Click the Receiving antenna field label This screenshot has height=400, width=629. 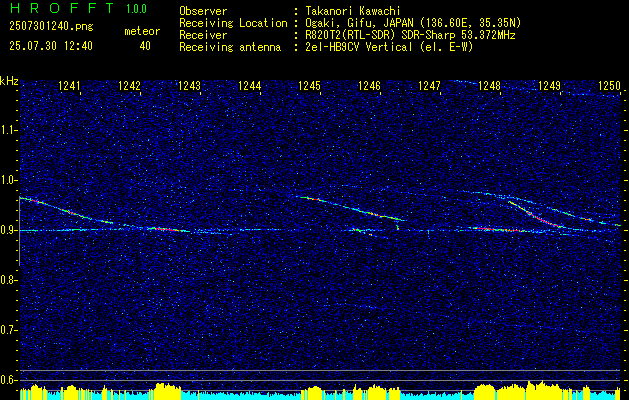[230, 47]
